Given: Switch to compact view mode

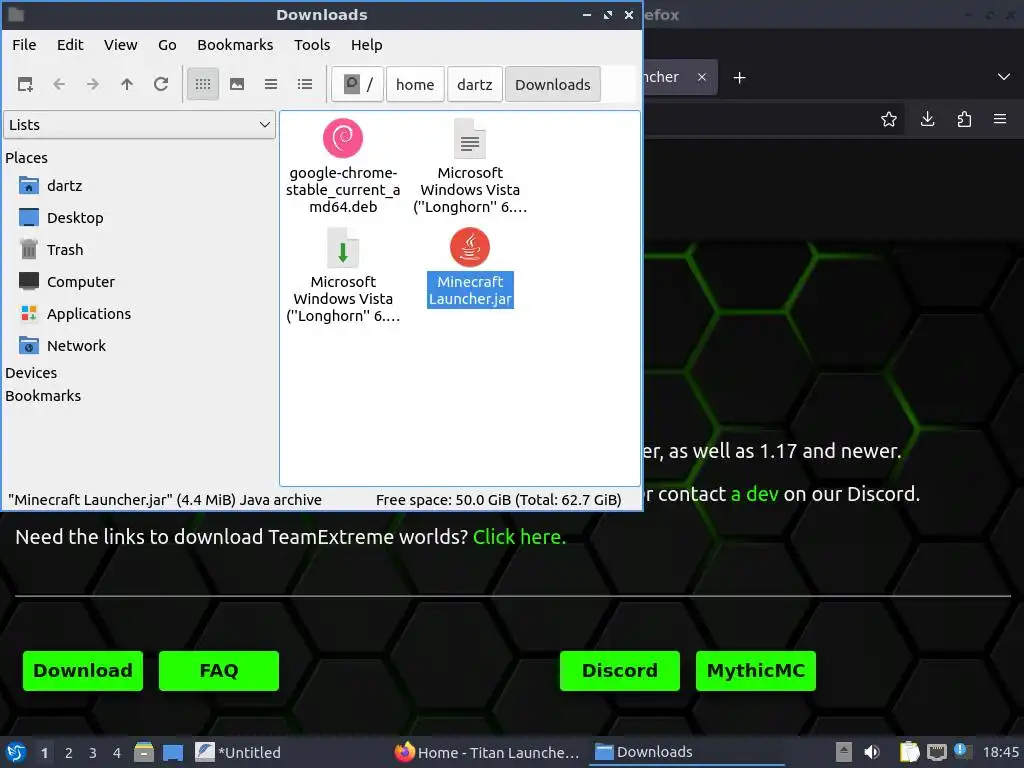Looking at the screenshot, I should [271, 84].
